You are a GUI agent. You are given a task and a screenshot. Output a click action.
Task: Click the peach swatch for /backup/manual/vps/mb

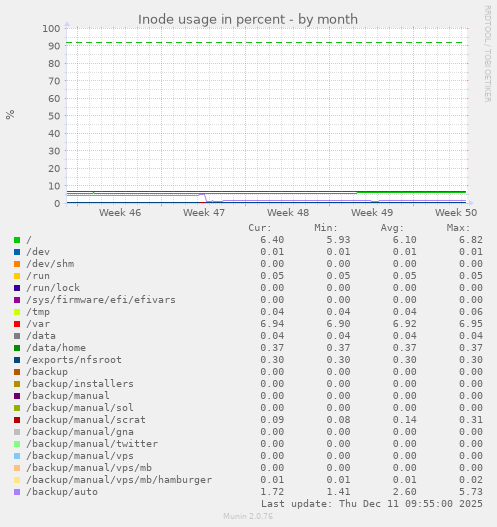click(x=17, y=468)
